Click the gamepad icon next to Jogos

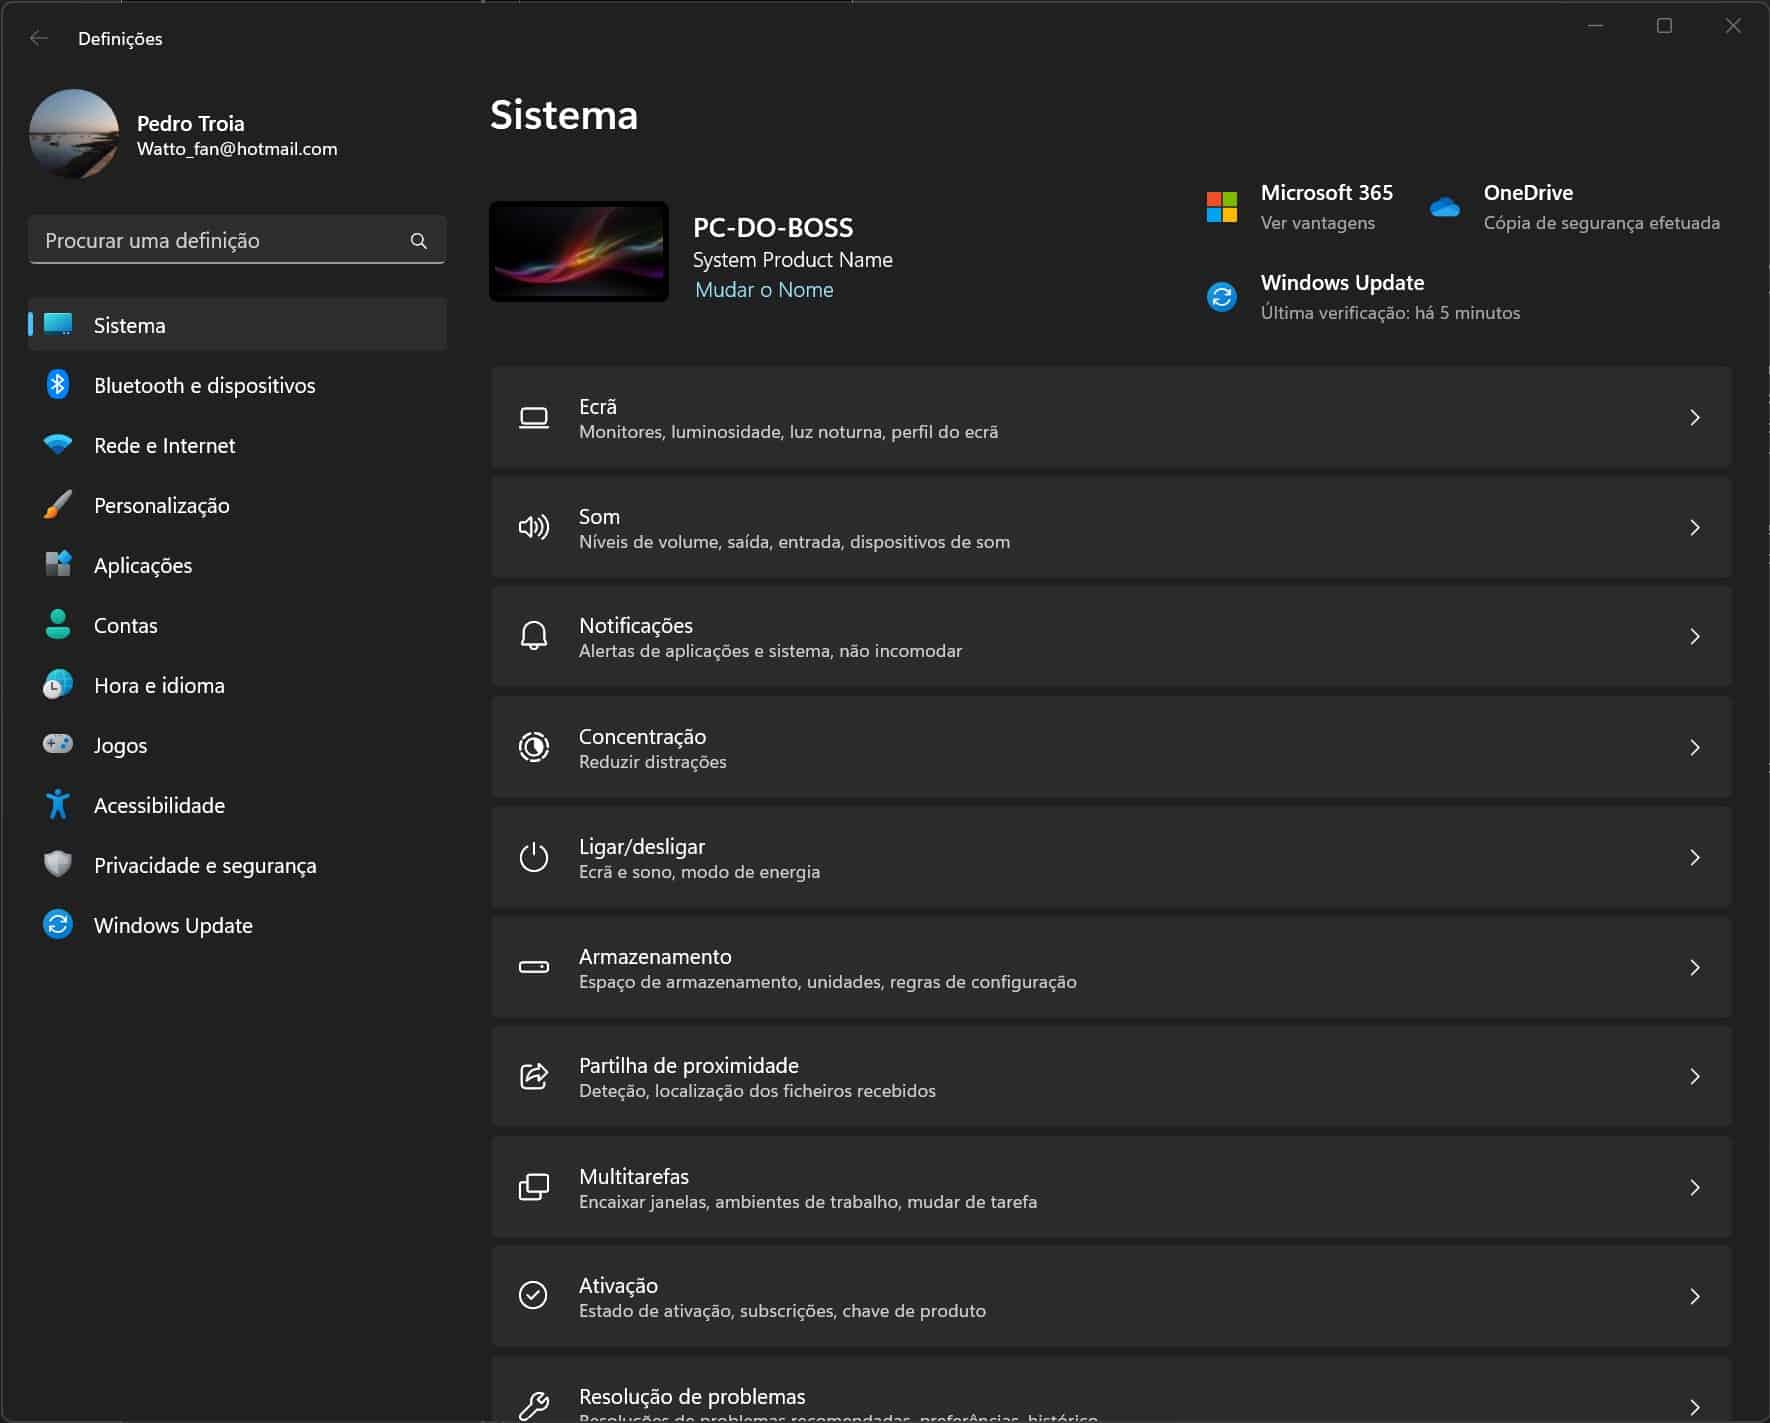(x=58, y=744)
